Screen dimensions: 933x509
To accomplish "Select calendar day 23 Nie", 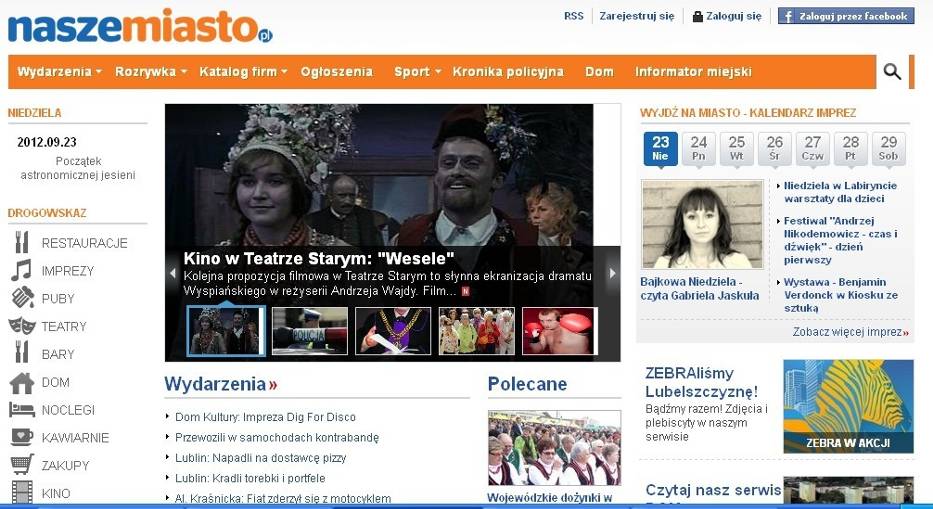I will (x=660, y=148).
